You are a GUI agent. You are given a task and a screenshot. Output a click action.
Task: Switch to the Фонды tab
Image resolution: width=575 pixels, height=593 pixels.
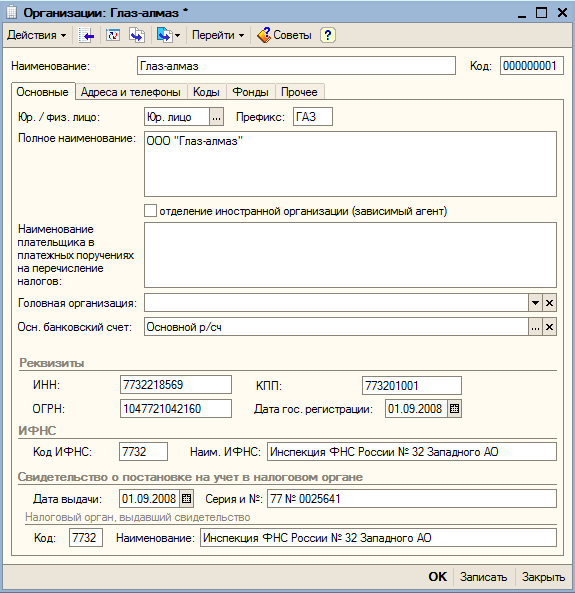click(x=250, y=92)
